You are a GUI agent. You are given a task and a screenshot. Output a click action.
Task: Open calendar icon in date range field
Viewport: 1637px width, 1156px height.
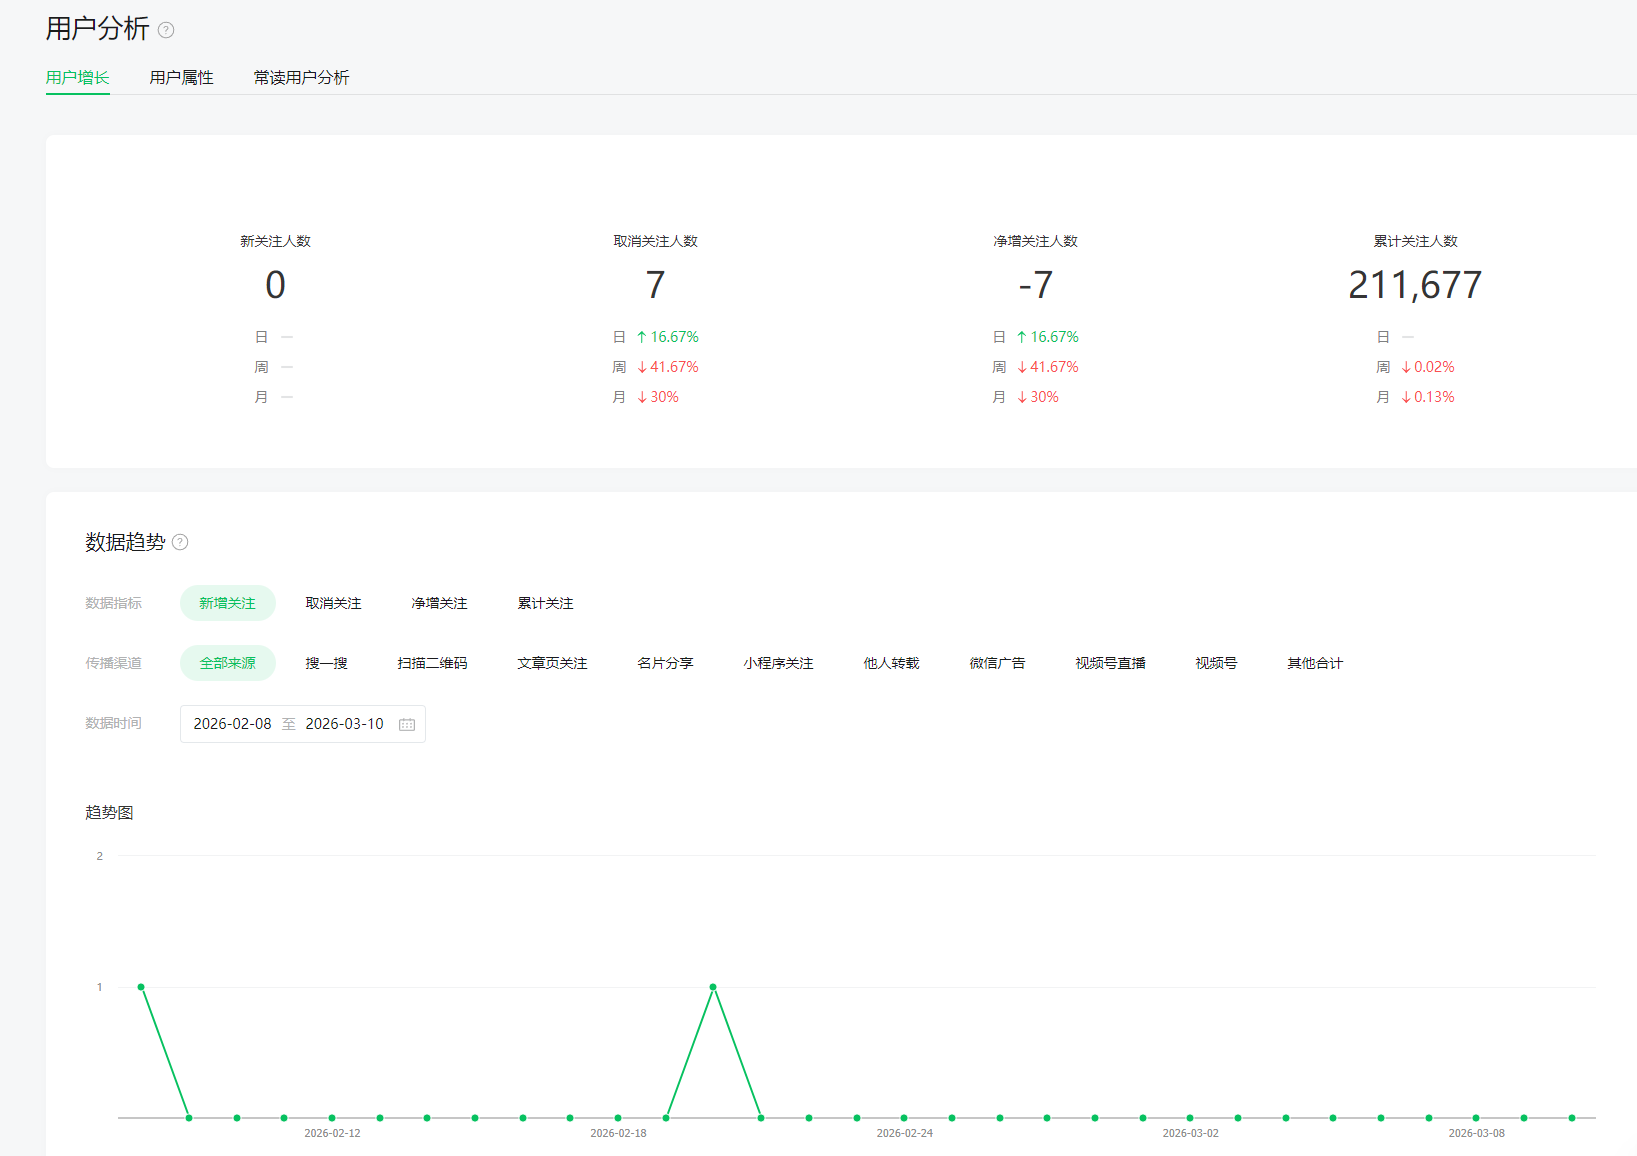pos(407,724)
